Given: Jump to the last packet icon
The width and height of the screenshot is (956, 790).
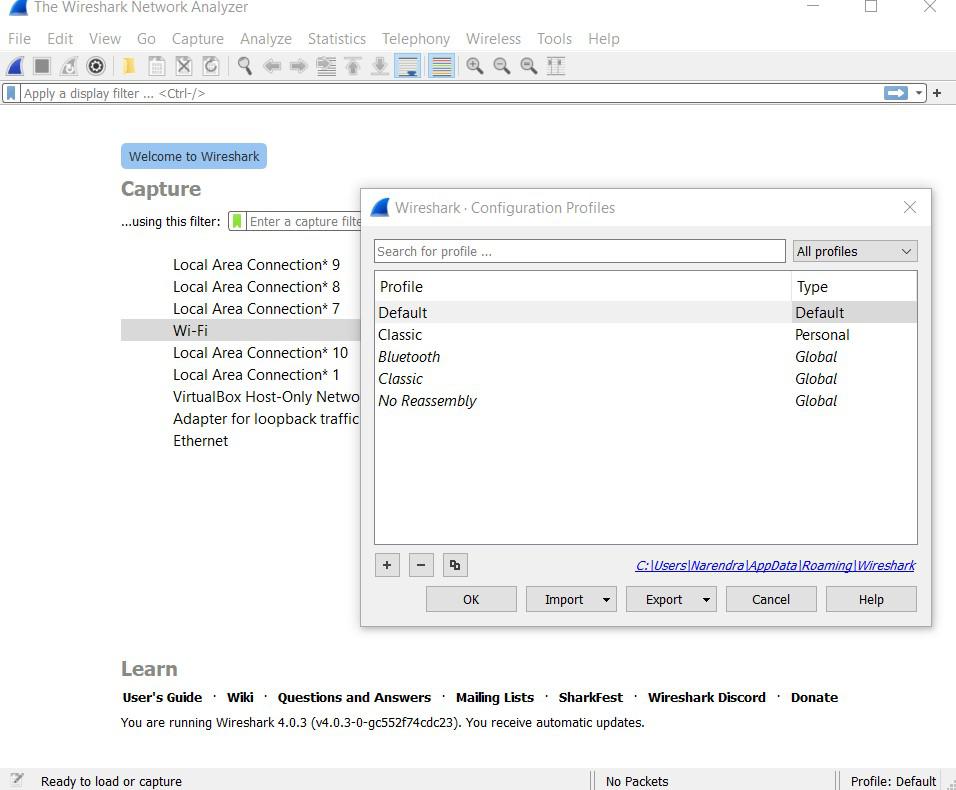Looking at the screenshot, I should [380, 66].
